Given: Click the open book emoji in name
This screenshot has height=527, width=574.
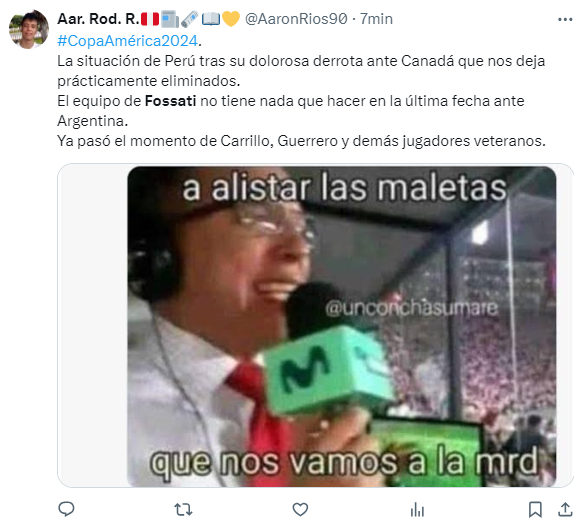Looking at the screenshot, I should (211, 19).
